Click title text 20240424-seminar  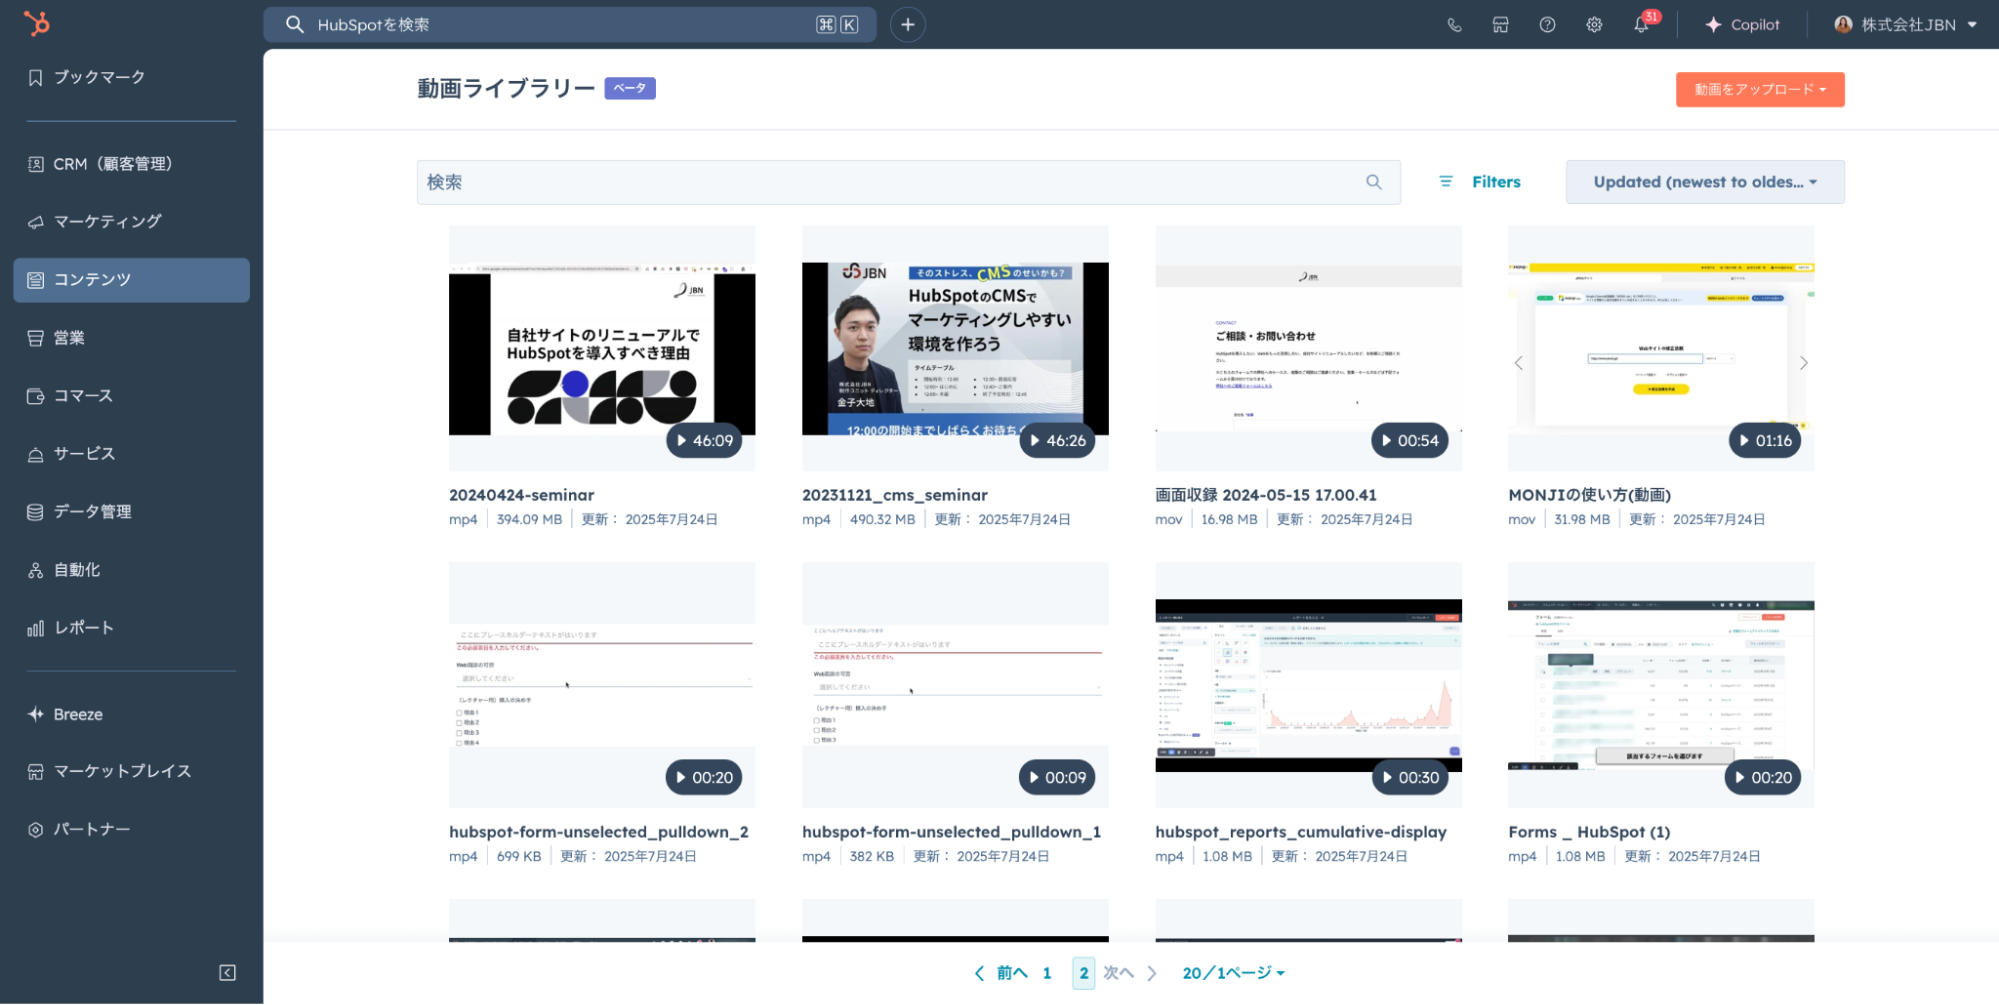521,495
